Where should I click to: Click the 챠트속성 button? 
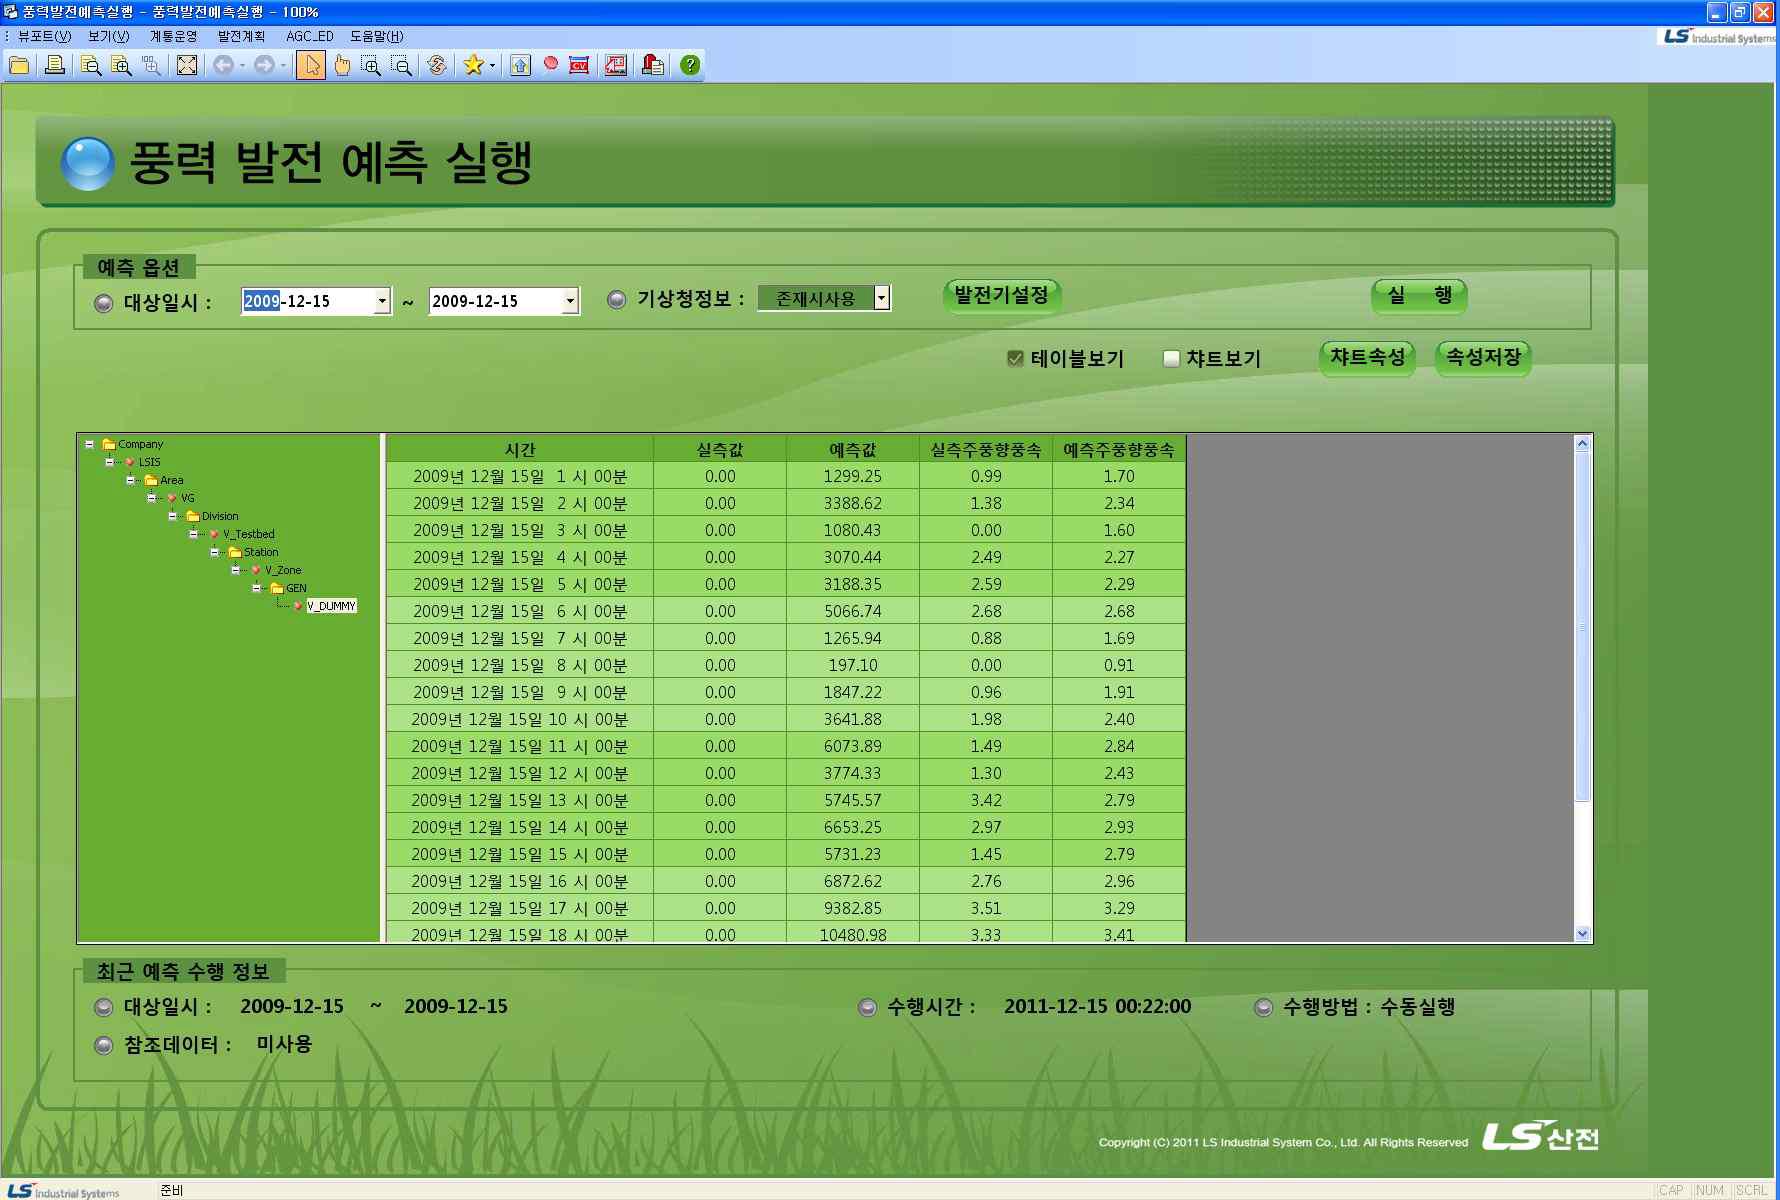click(1367, 357)
